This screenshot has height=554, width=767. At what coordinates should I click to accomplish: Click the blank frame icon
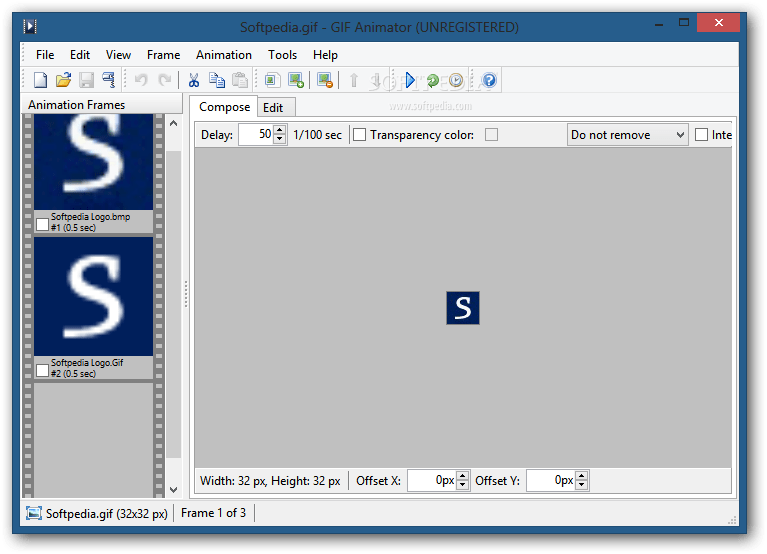click(272, 80)
